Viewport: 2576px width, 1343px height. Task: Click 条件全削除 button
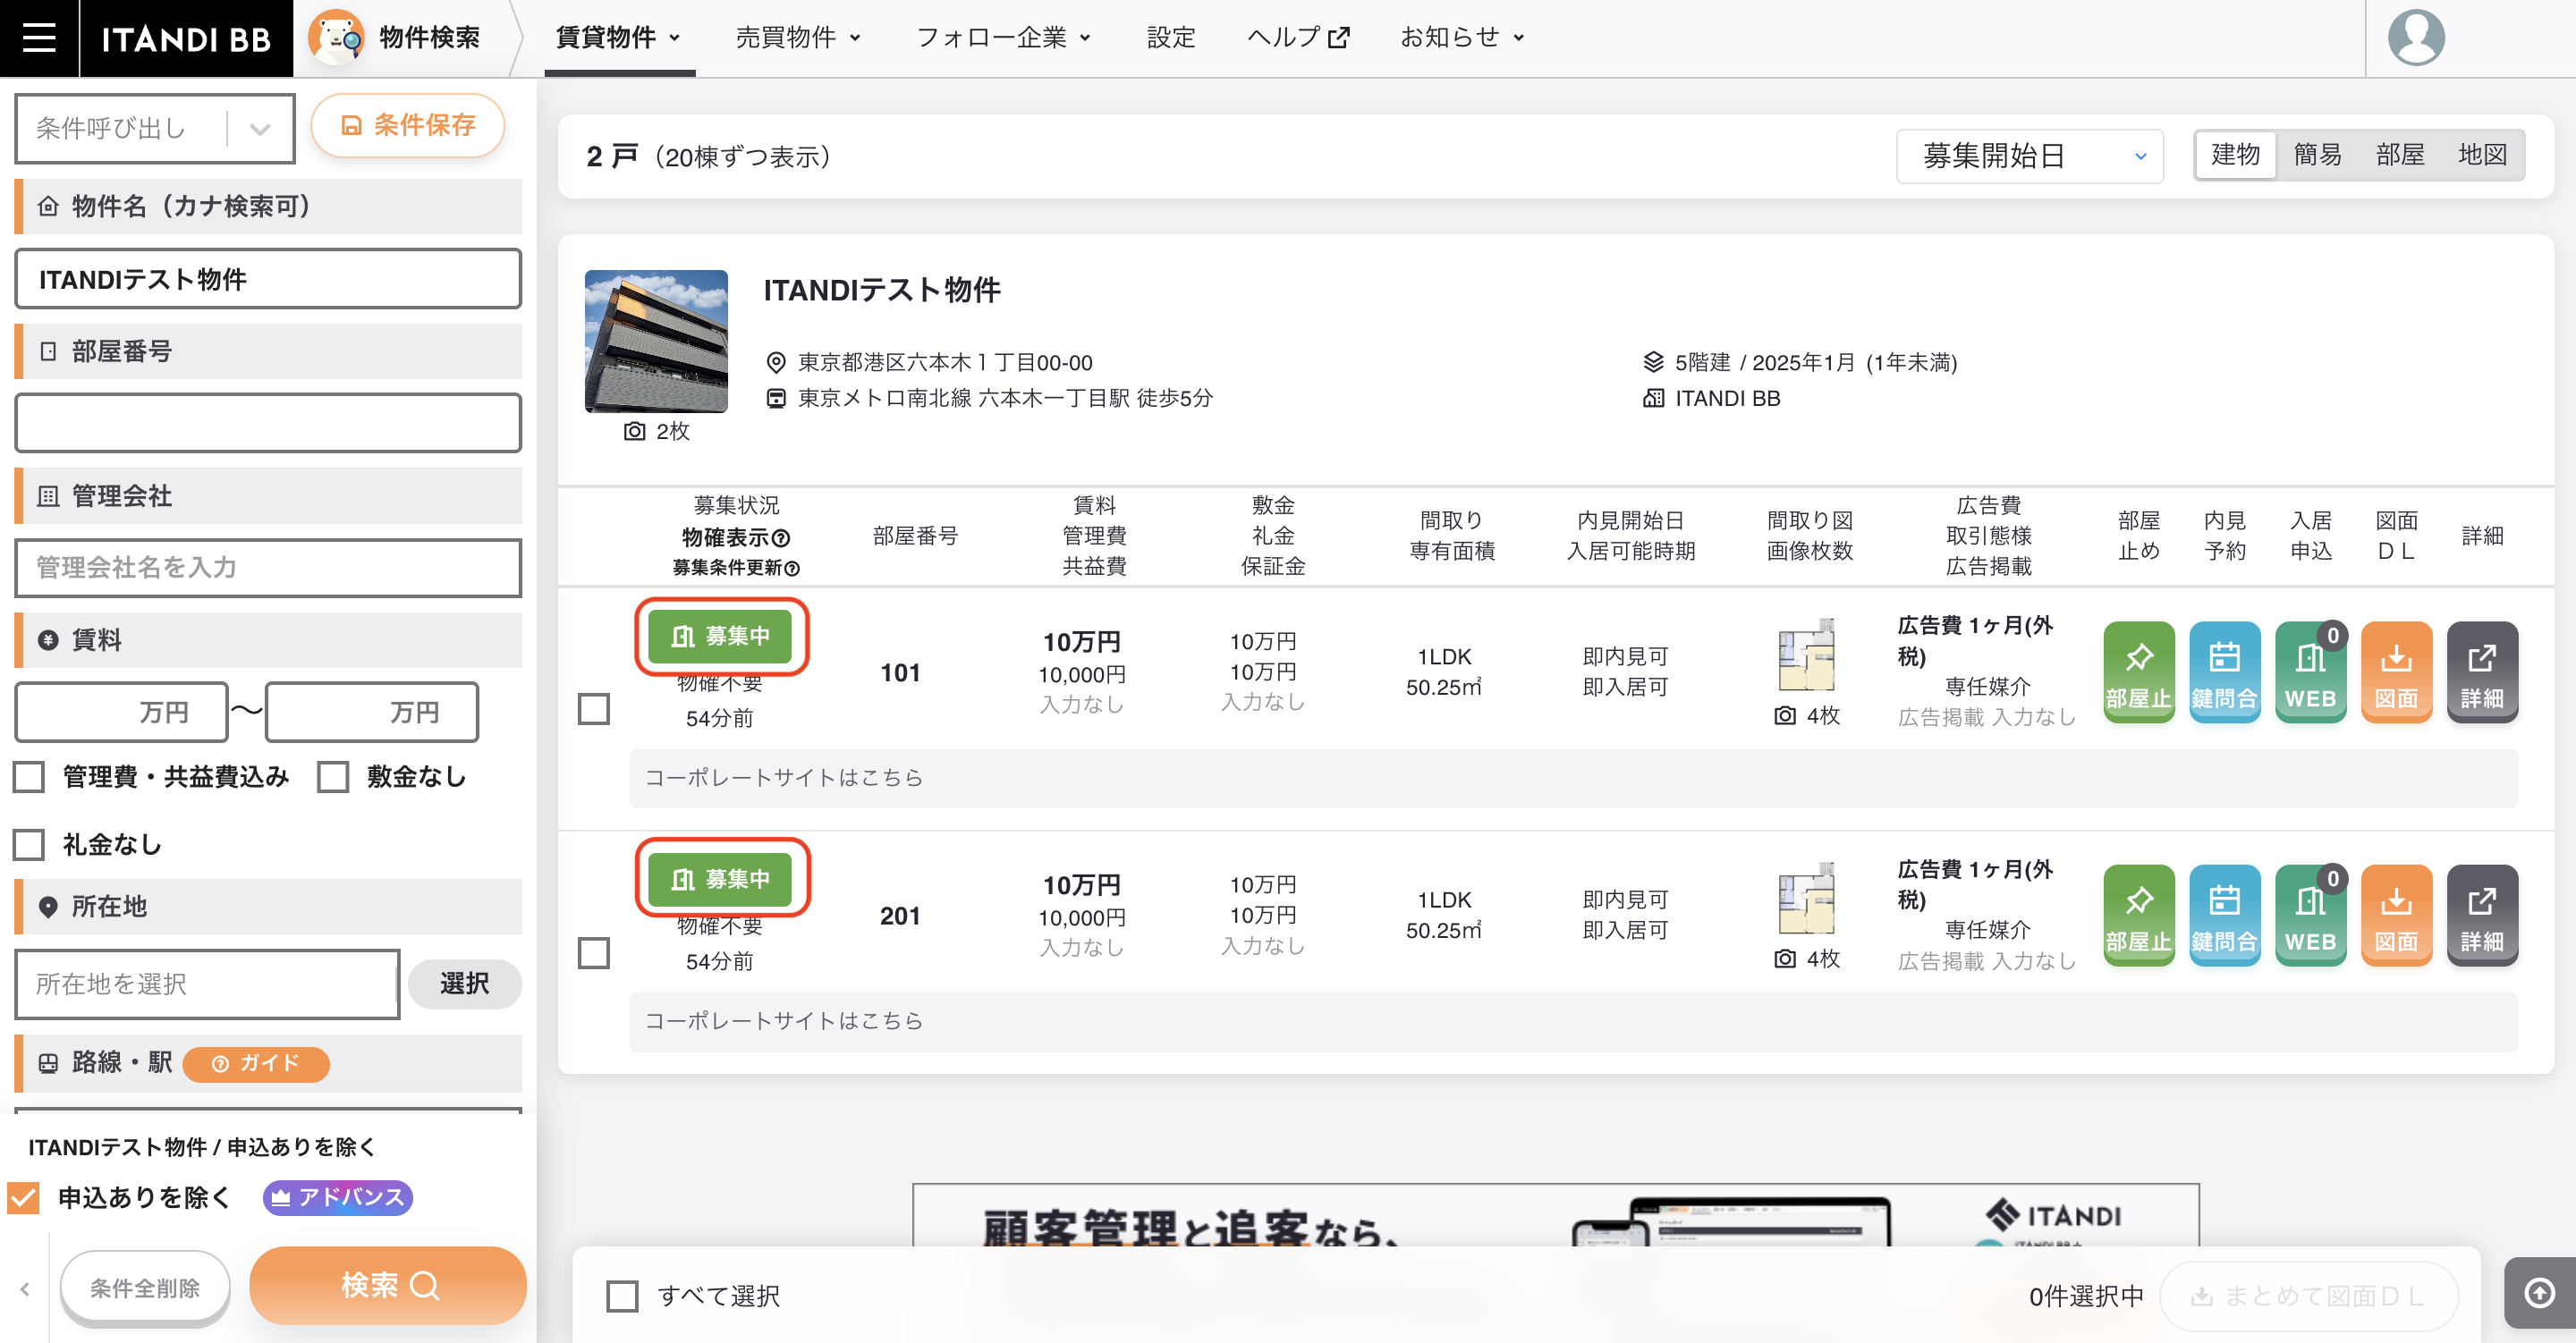[145, 1288]
